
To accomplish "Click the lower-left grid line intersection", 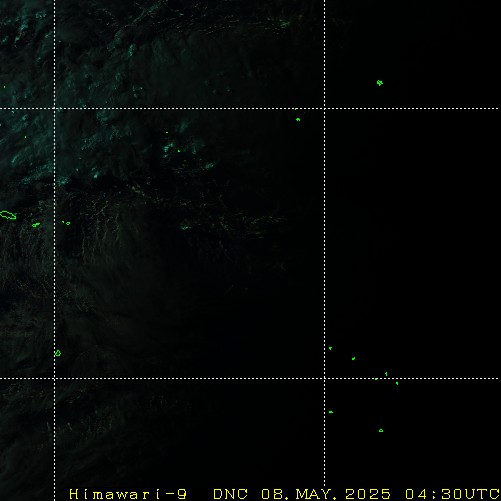I will 55,378.
